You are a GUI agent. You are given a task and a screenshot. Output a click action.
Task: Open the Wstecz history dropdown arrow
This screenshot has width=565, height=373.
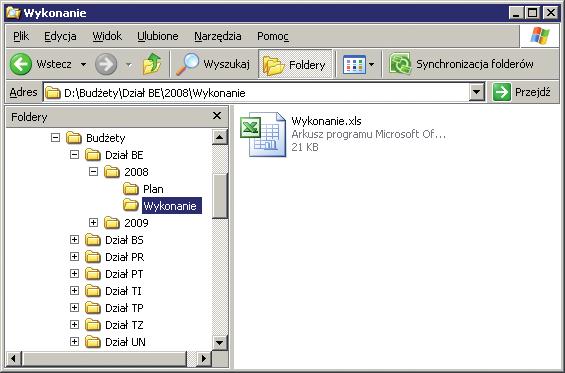83,65
